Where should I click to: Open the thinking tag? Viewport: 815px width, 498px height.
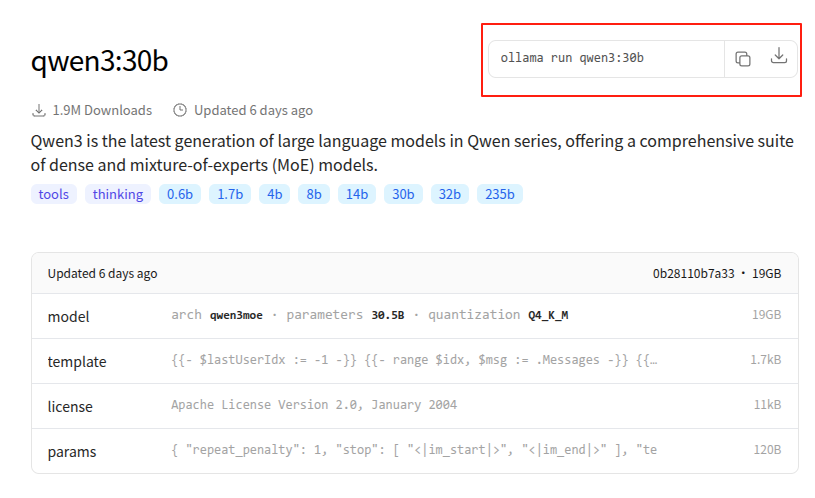tap(118, 194)
